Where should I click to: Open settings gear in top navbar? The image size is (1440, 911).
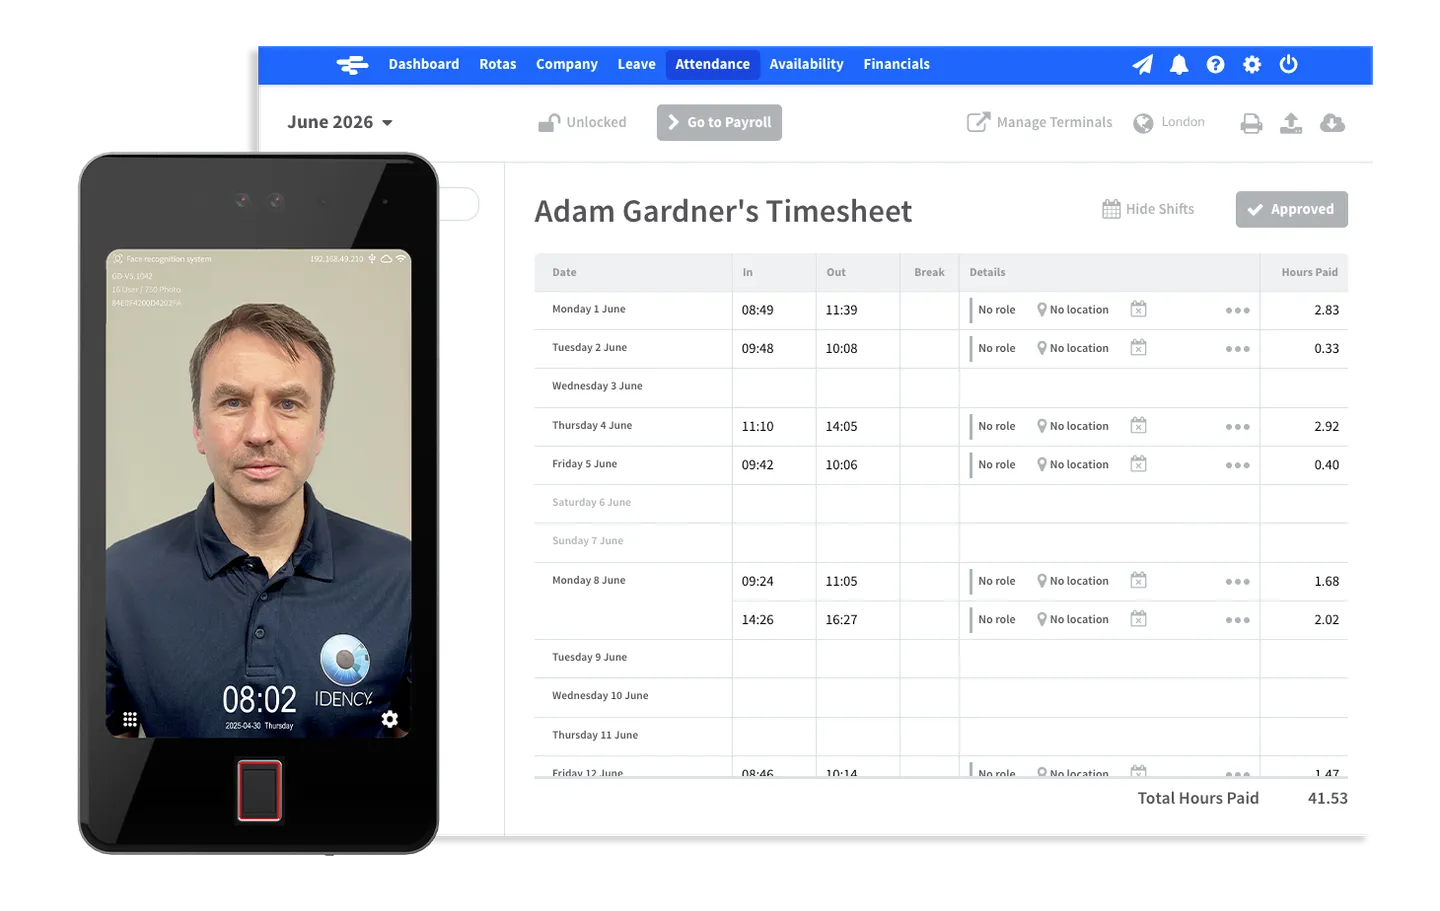coord(1252,65)
